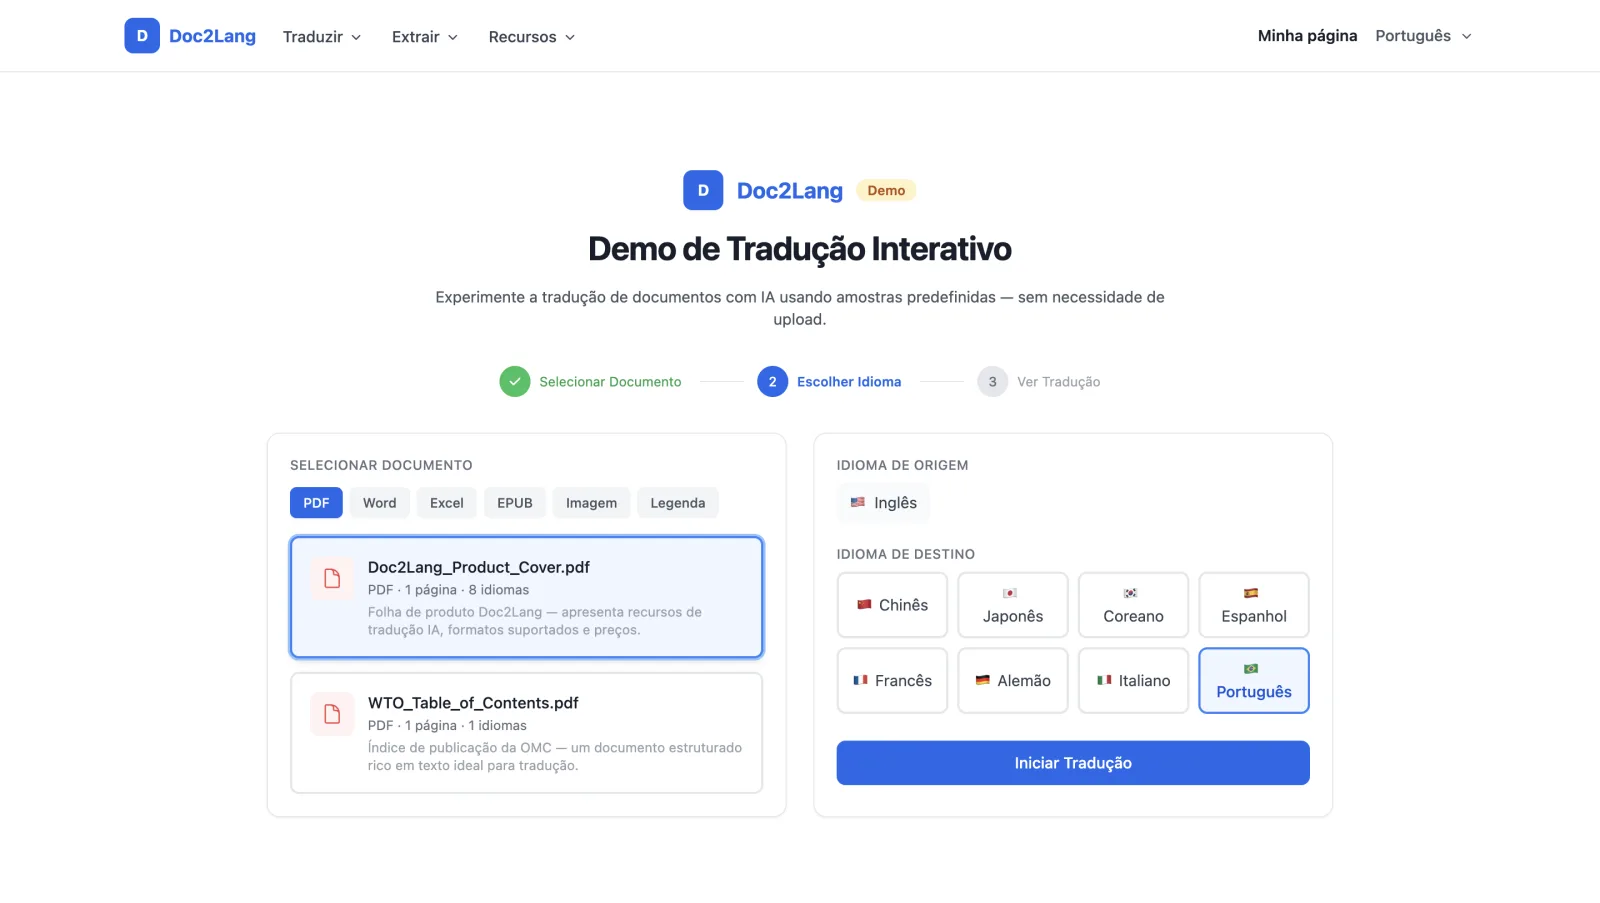Choose Português as target language

[1254, 681]
